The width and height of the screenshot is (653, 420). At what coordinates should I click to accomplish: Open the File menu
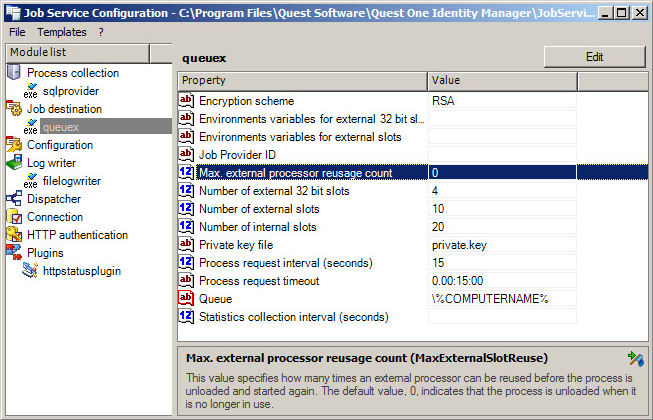point(17,32)
